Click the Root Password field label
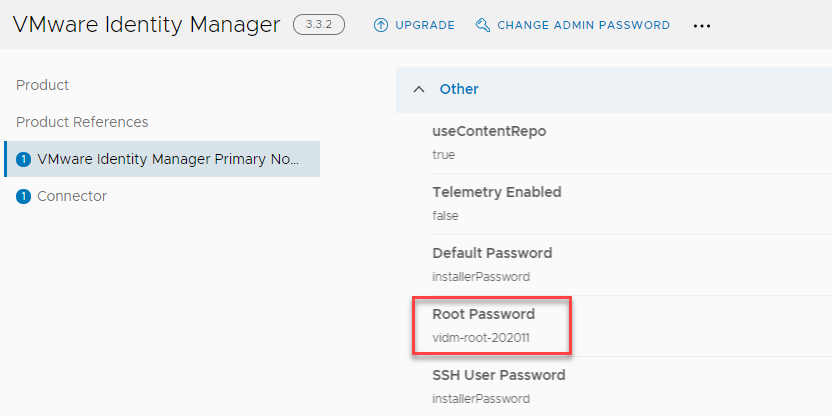Image resolution: width=832 pixels, height=416 pixels. click(483, 314)
